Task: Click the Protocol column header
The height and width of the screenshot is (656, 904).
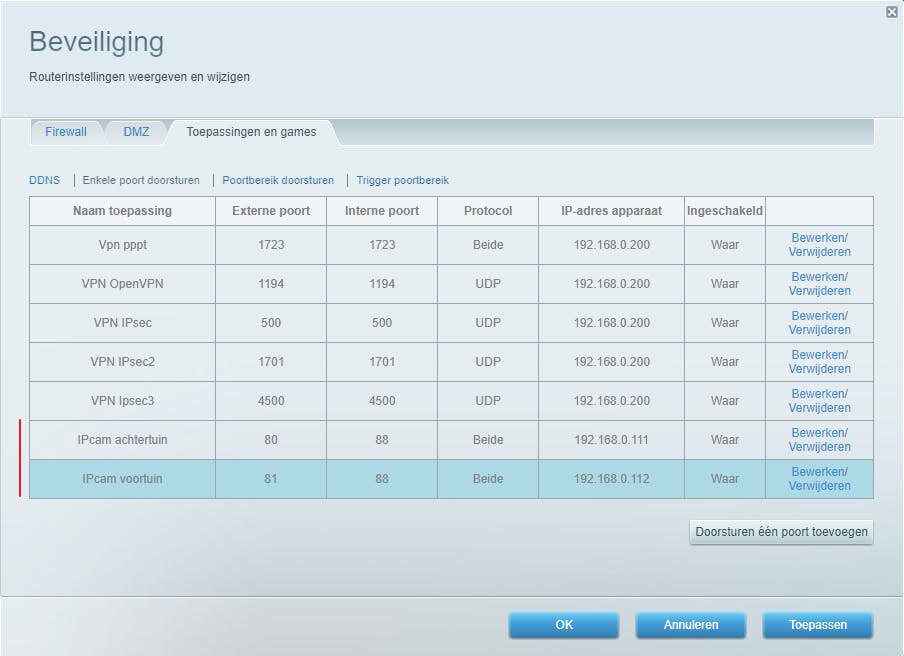Action: [x=488, y=211]
